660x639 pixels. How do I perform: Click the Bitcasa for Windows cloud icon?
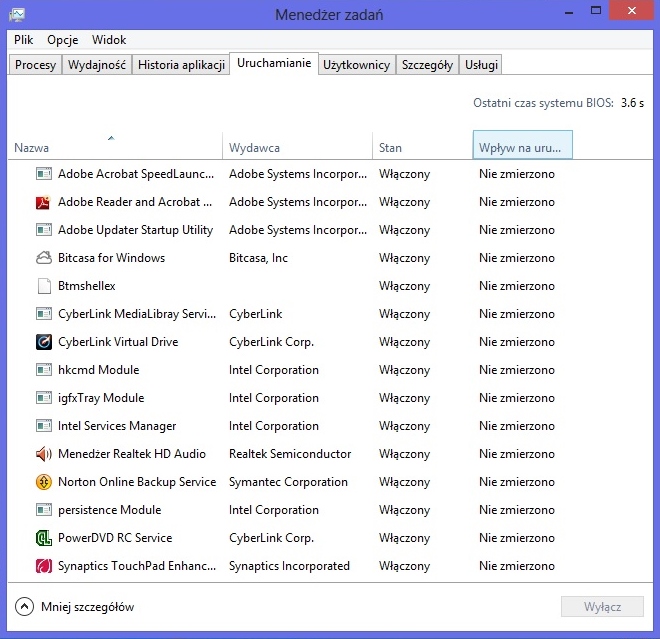pyautogui.click(x=44, y=258)
